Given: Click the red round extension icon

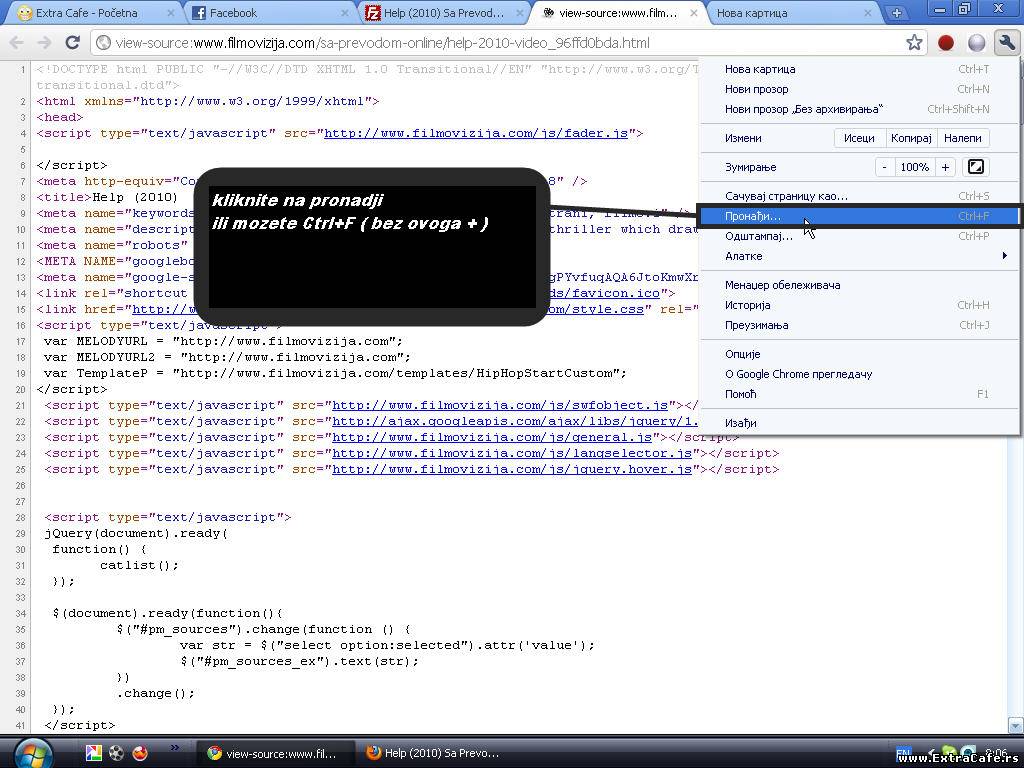Looking at the screenshot, I should click(x=946, y=43).
